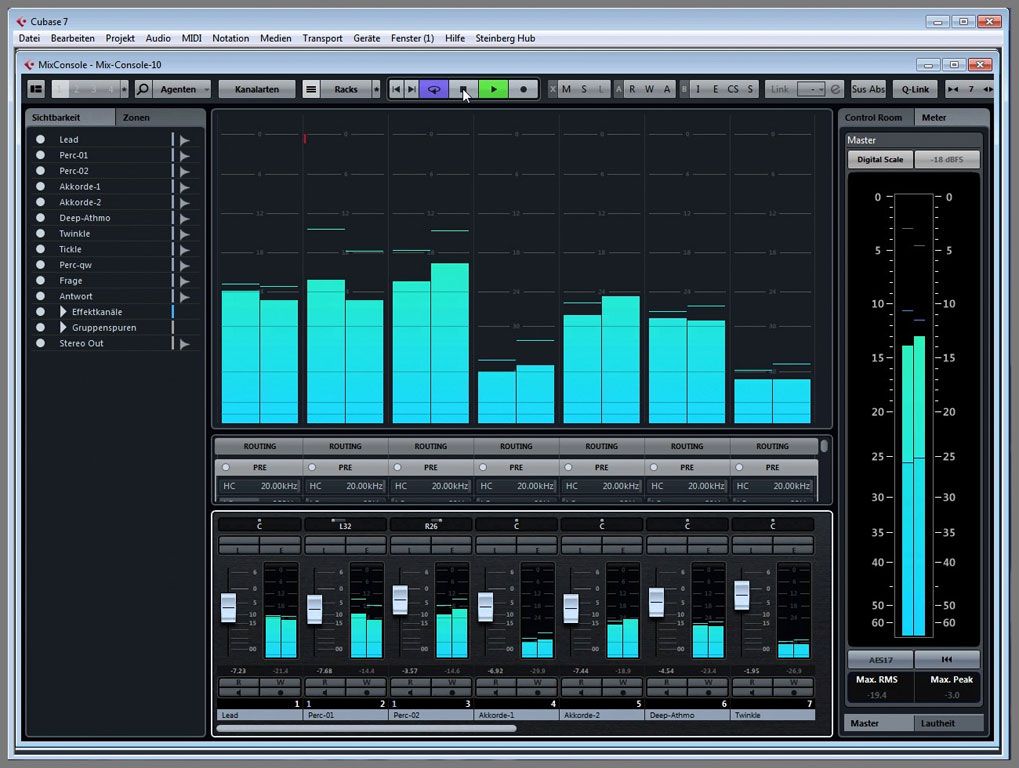Click the horizontal channel scrollbar

click(367, 728)
